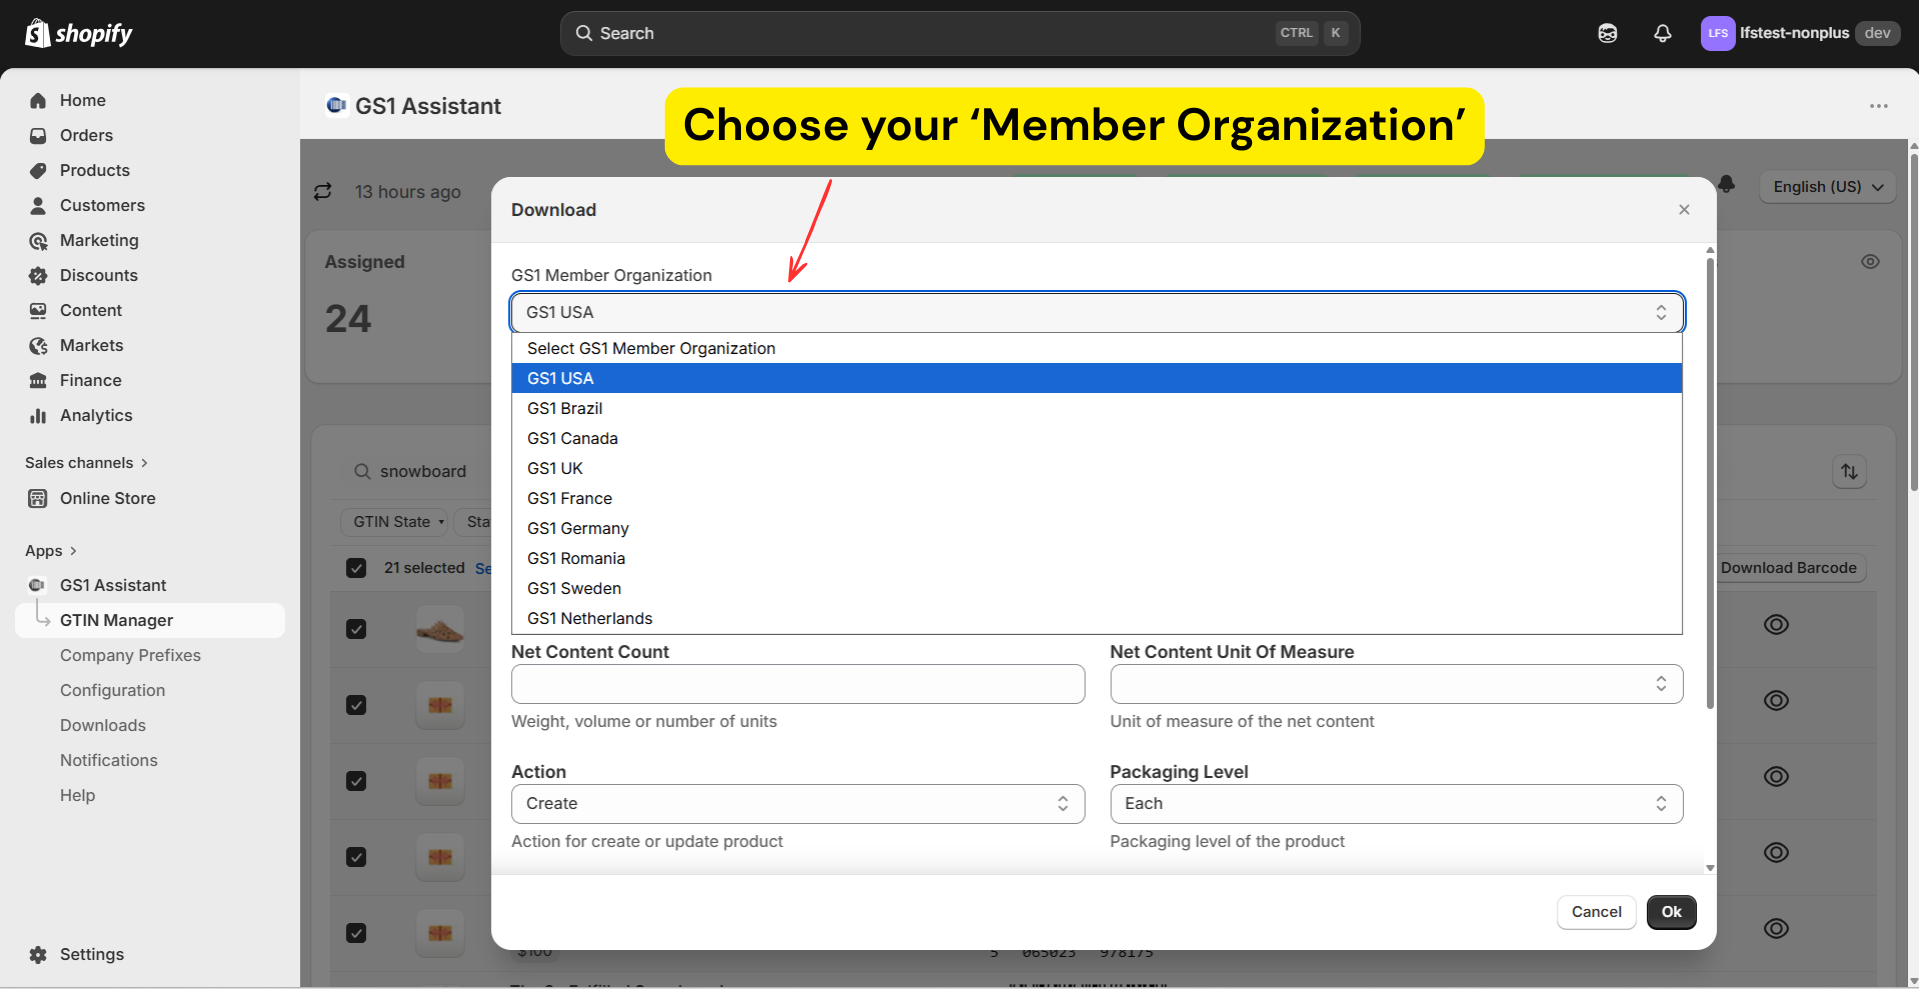Viewport: 1919px width, 989px height.
Task: Click the Analytics bar chart icon
Action: pyautogui.click(x=38, y=415)
